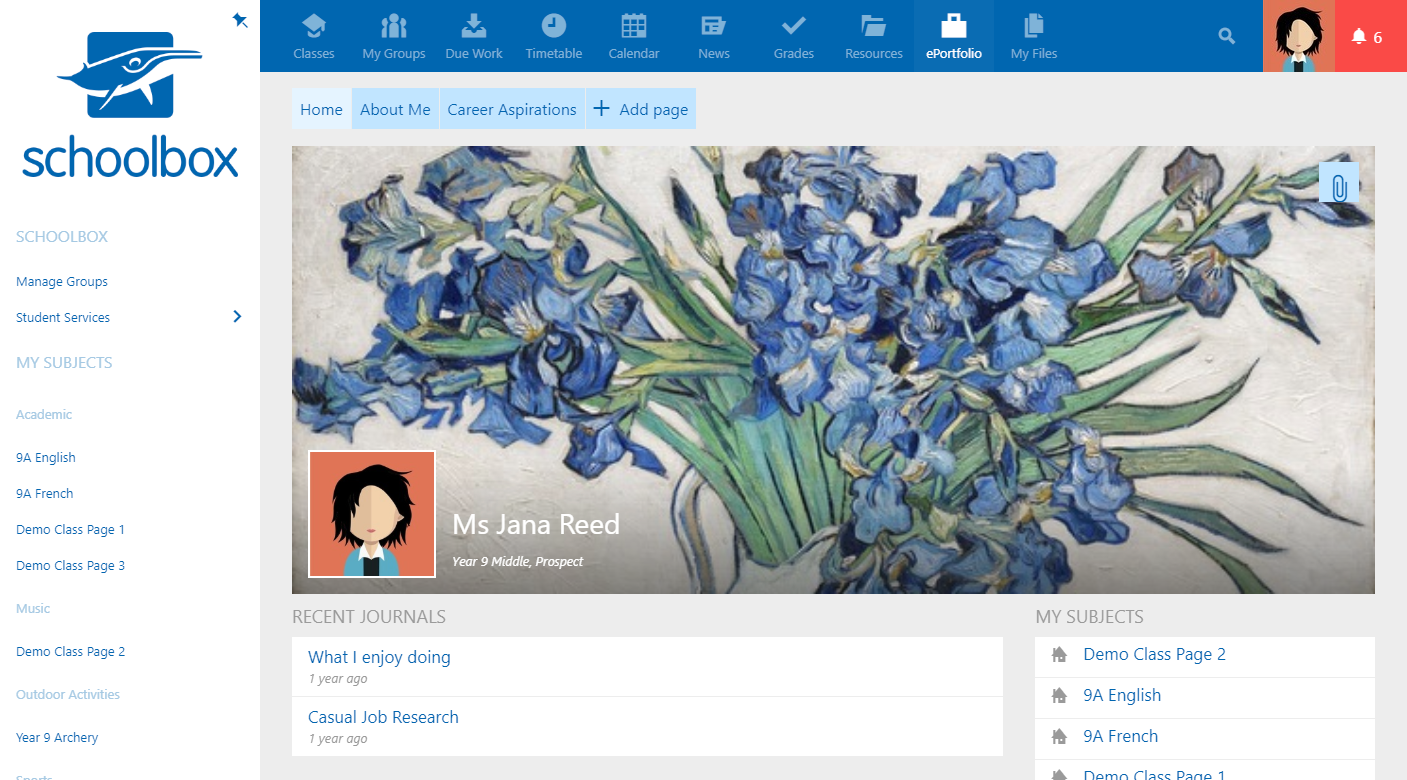Image resolution: width=1407 pixels, height=780 pixels.
Task: Open 9A English in sidebar
Action: 46,458
